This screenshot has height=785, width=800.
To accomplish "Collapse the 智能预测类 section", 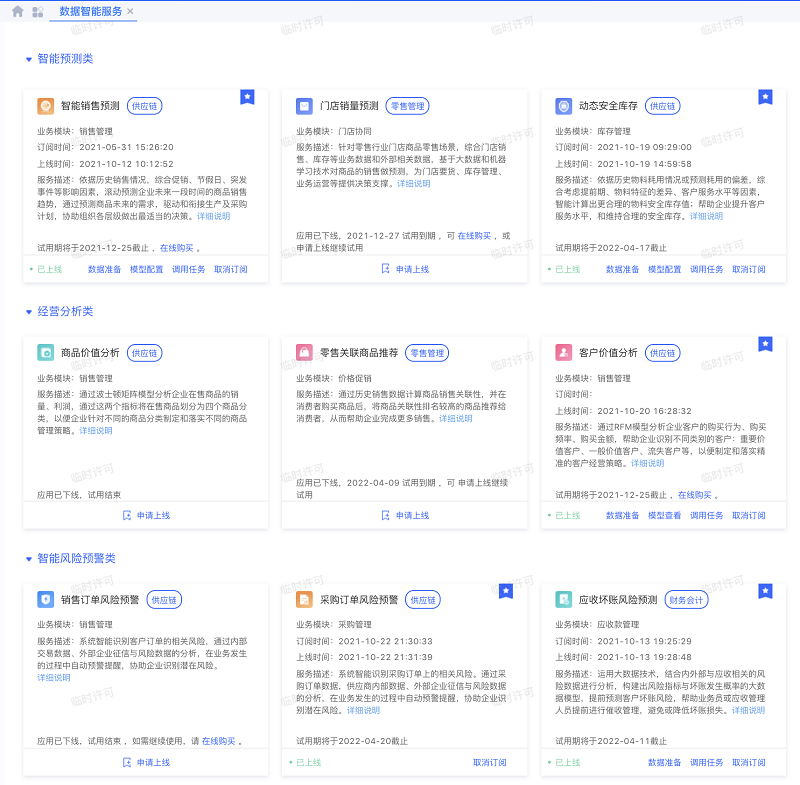I will 29,60.
